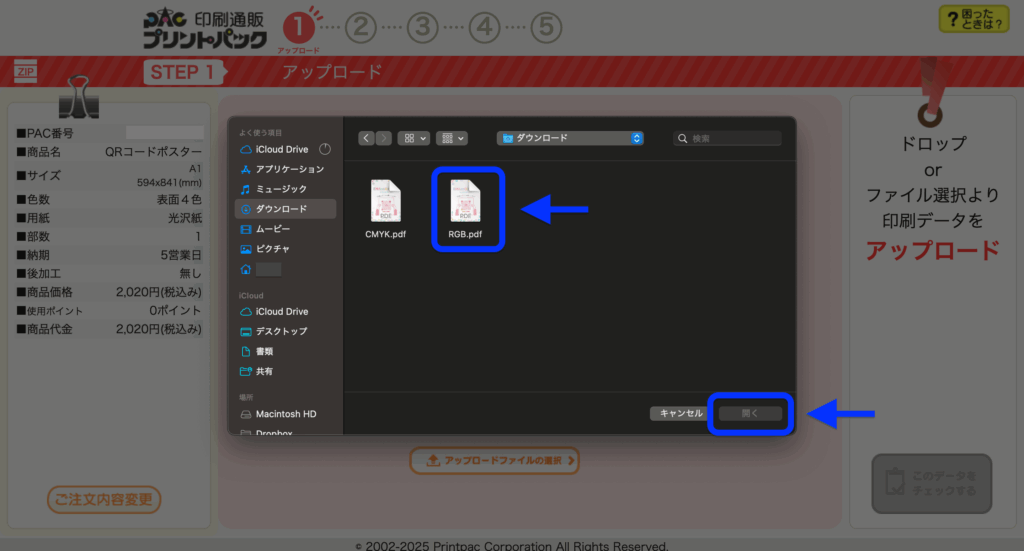This screenshot has width=1024, height=551.
Task: Go forward using the right chevron
Action: pyautogui.click(x=384, y=138)
